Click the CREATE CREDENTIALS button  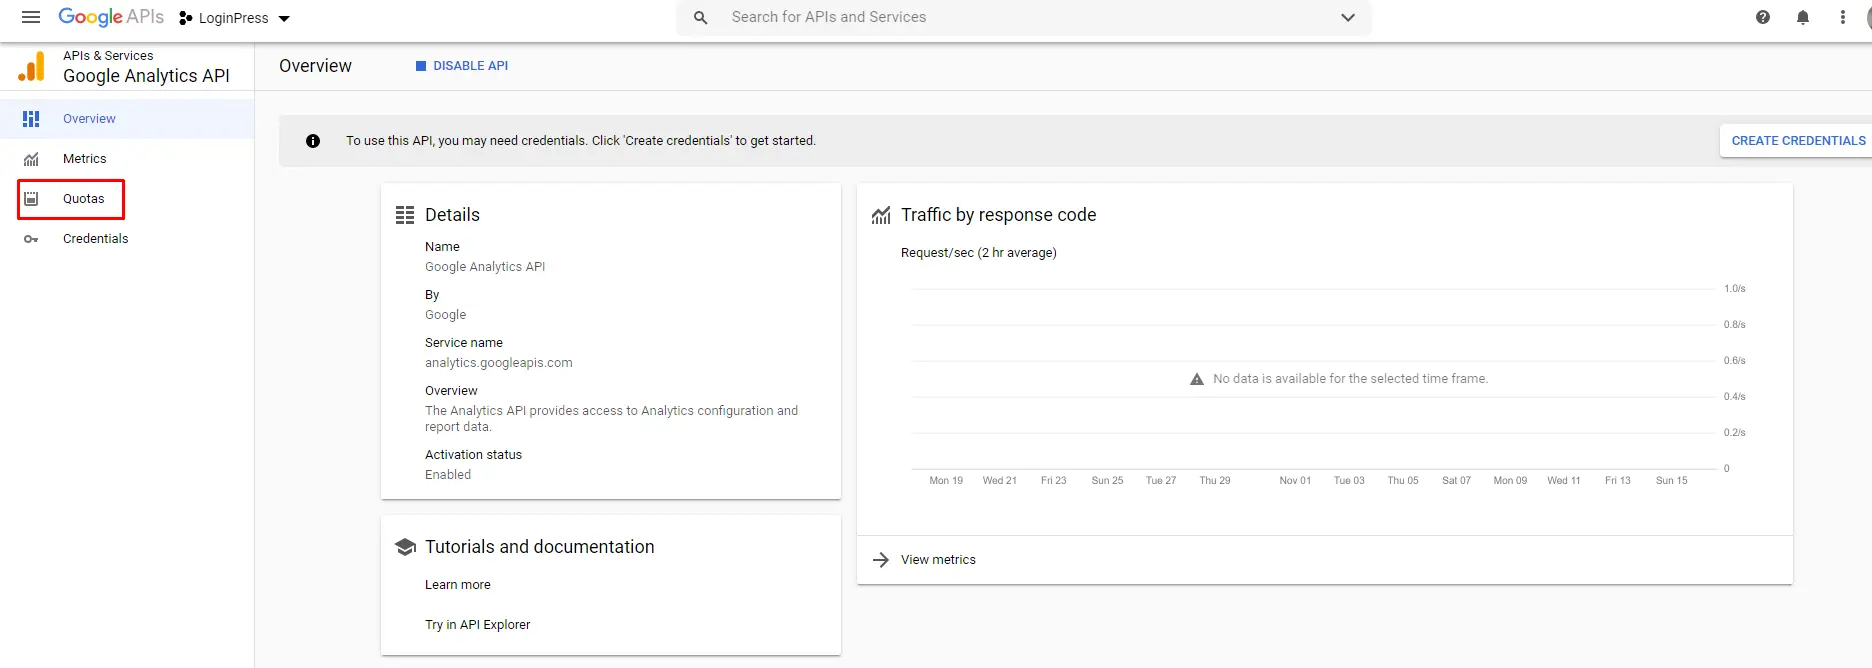point(1798,141)
